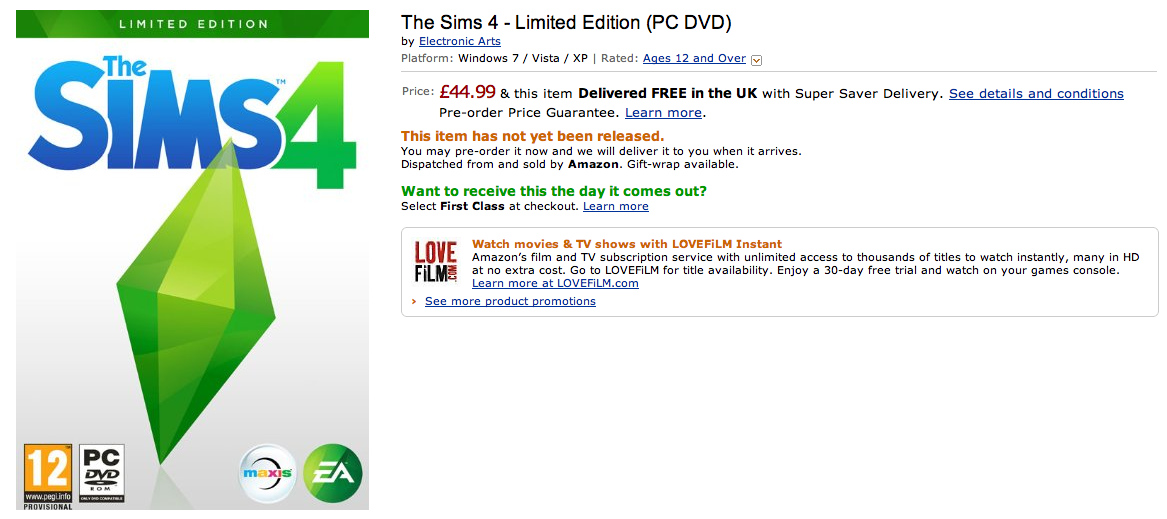Click the £44.99 price
Image resolution: width=1167 pixels, height=519 pixels.
click(467, 93)
